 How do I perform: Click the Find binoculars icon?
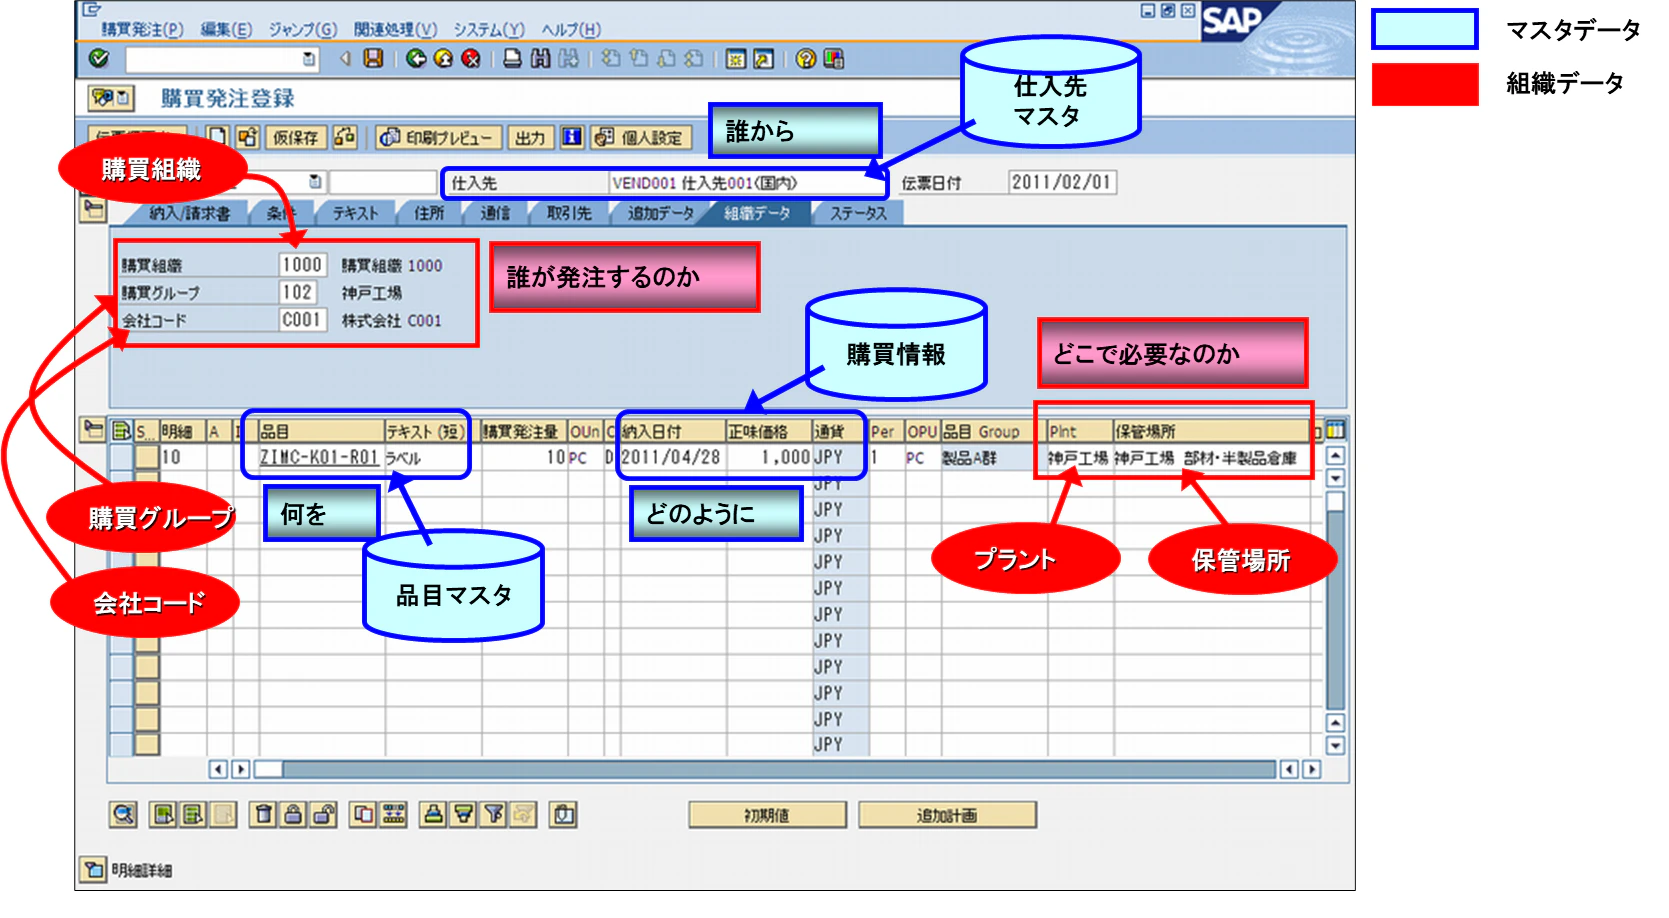(x=540, y=58)
